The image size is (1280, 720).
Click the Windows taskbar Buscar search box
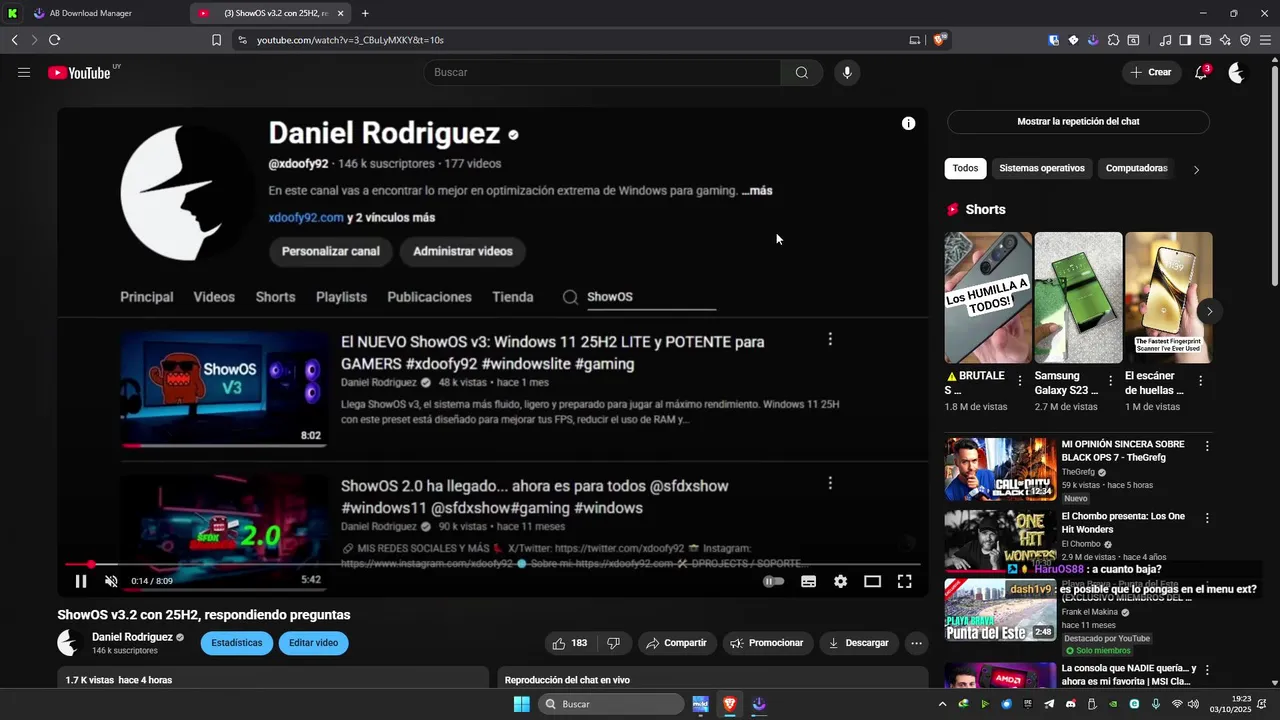(611, 704)
